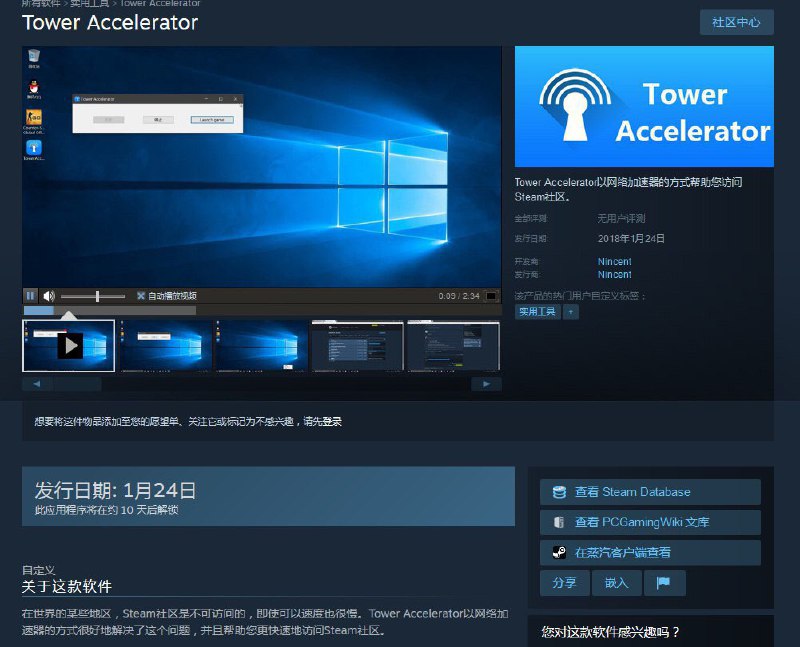
Task: Pause the trailer video
Action: 30,296
